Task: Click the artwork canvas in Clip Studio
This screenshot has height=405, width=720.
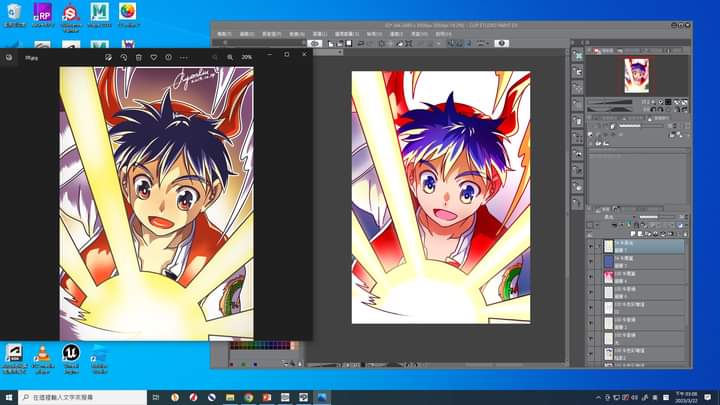Action: tap(441, 197)
